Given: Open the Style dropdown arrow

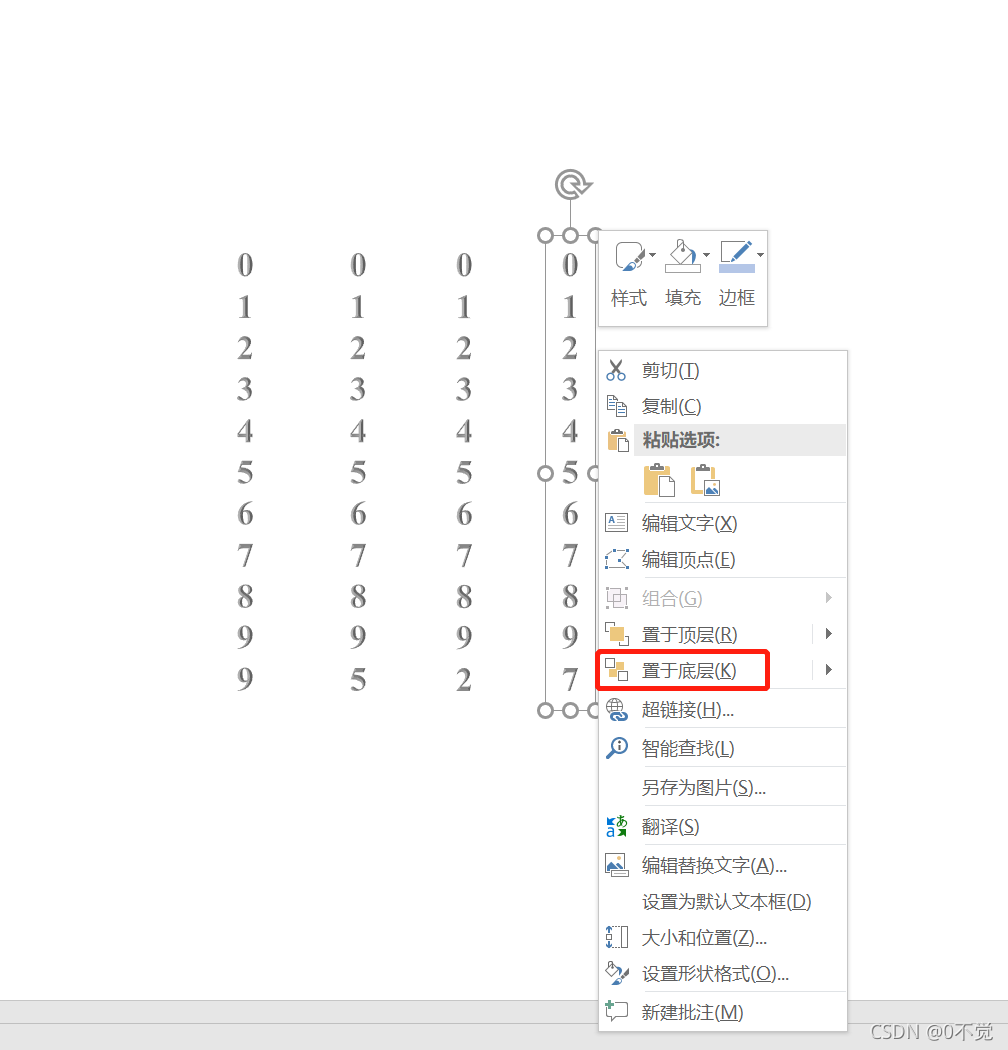Looking at the screenshot, I should pos(652,254).
